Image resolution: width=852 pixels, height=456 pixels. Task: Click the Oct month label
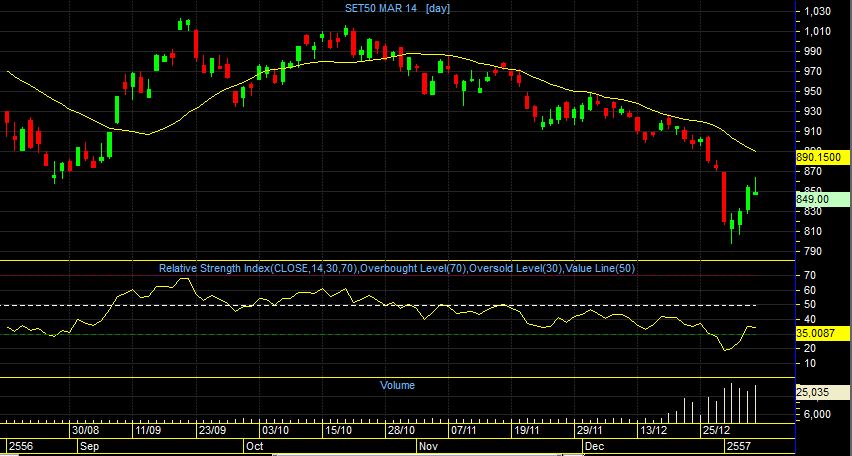point(255,446)
